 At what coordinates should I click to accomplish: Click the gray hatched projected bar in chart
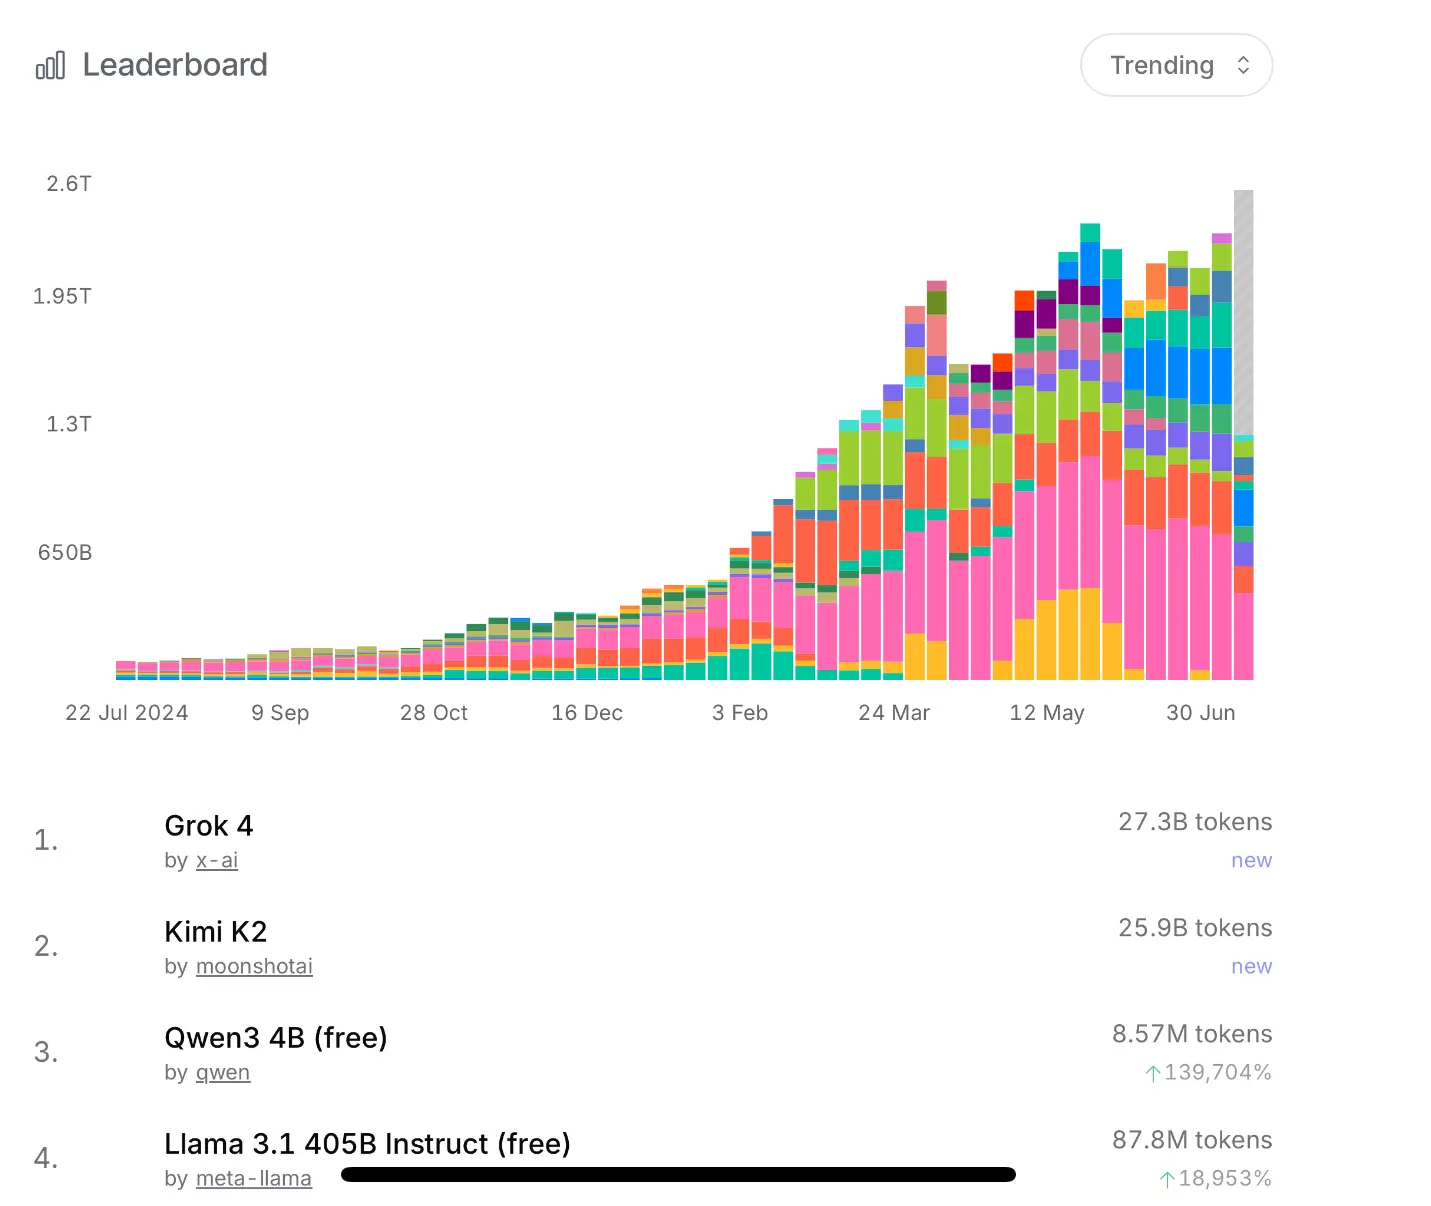click(1243, 312)
